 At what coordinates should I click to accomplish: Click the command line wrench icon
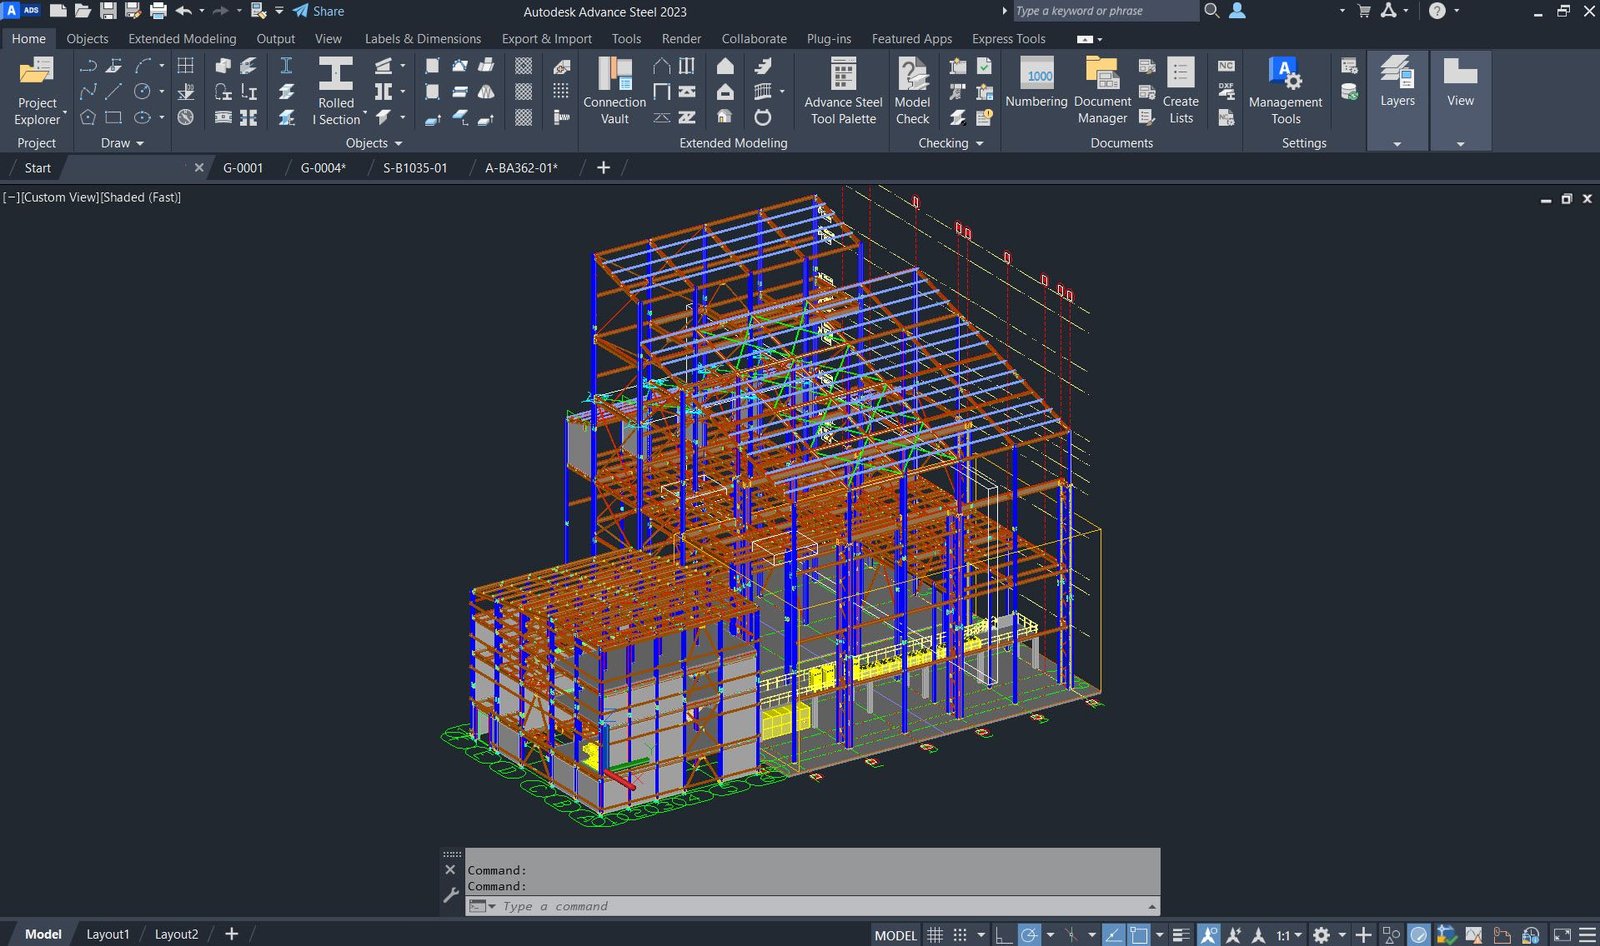[x=450, y=895]
